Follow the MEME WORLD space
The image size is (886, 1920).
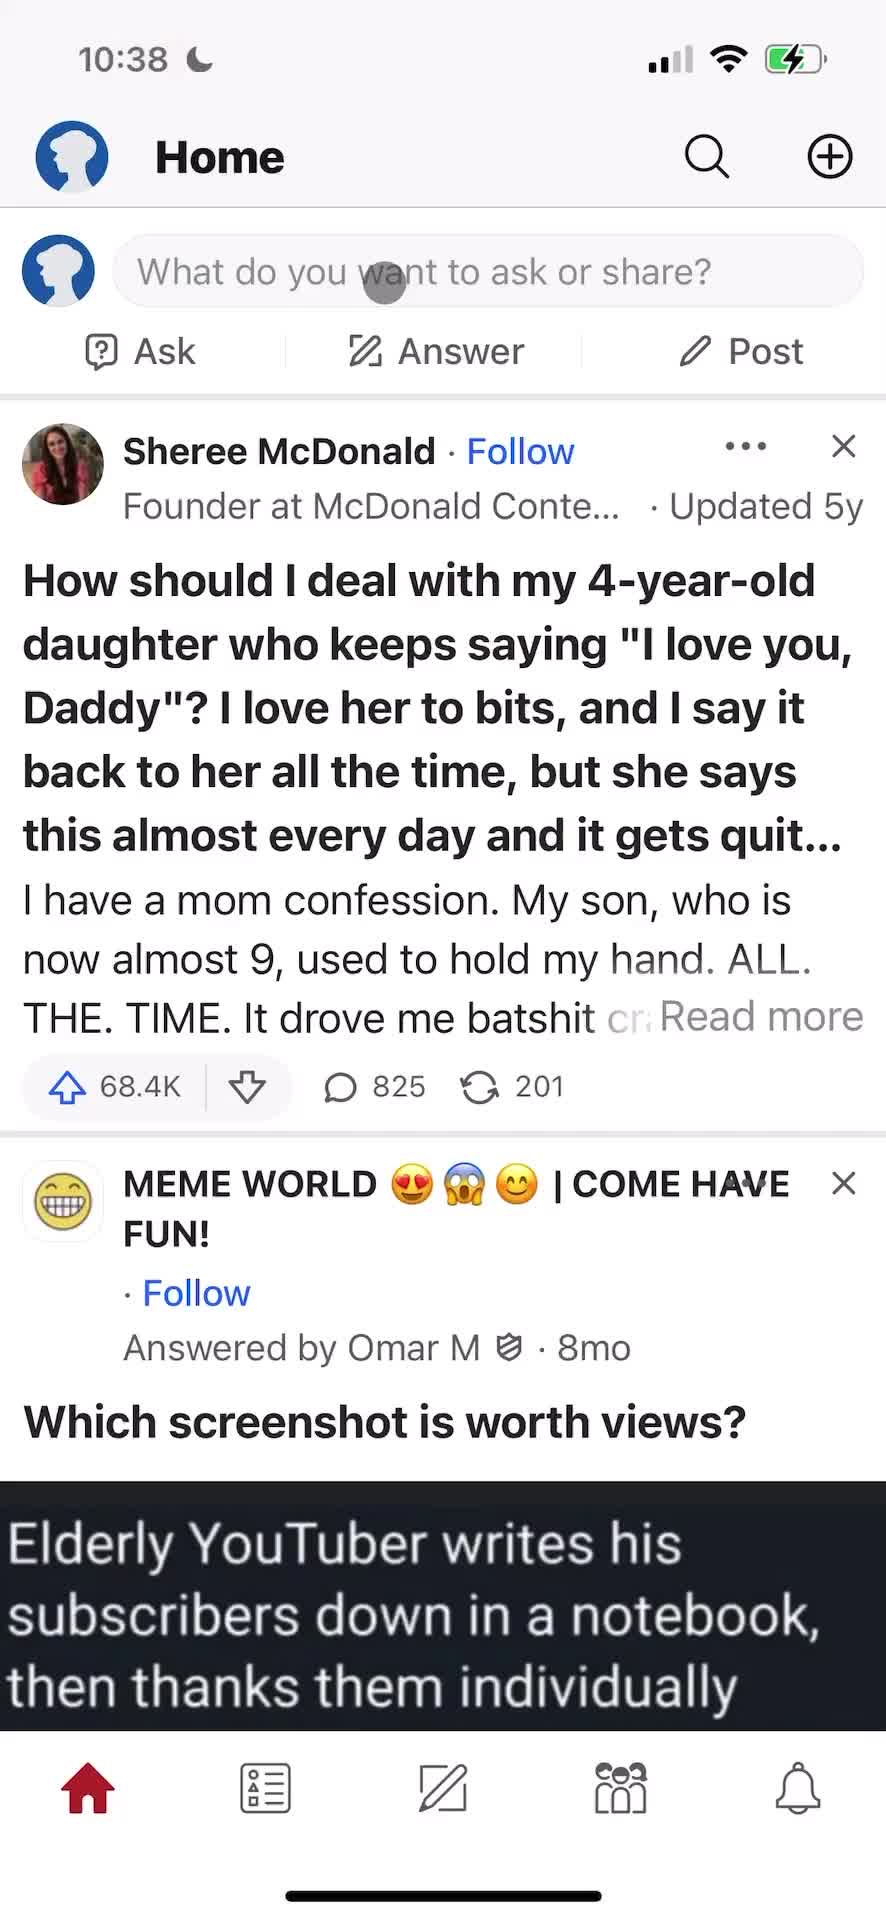point(196,1293)
